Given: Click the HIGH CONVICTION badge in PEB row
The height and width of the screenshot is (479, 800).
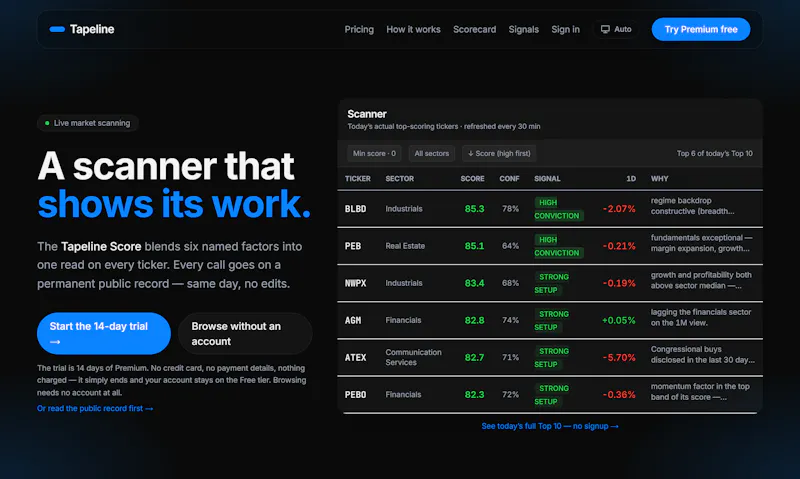Looking at the screenshot, I should 559,246.
